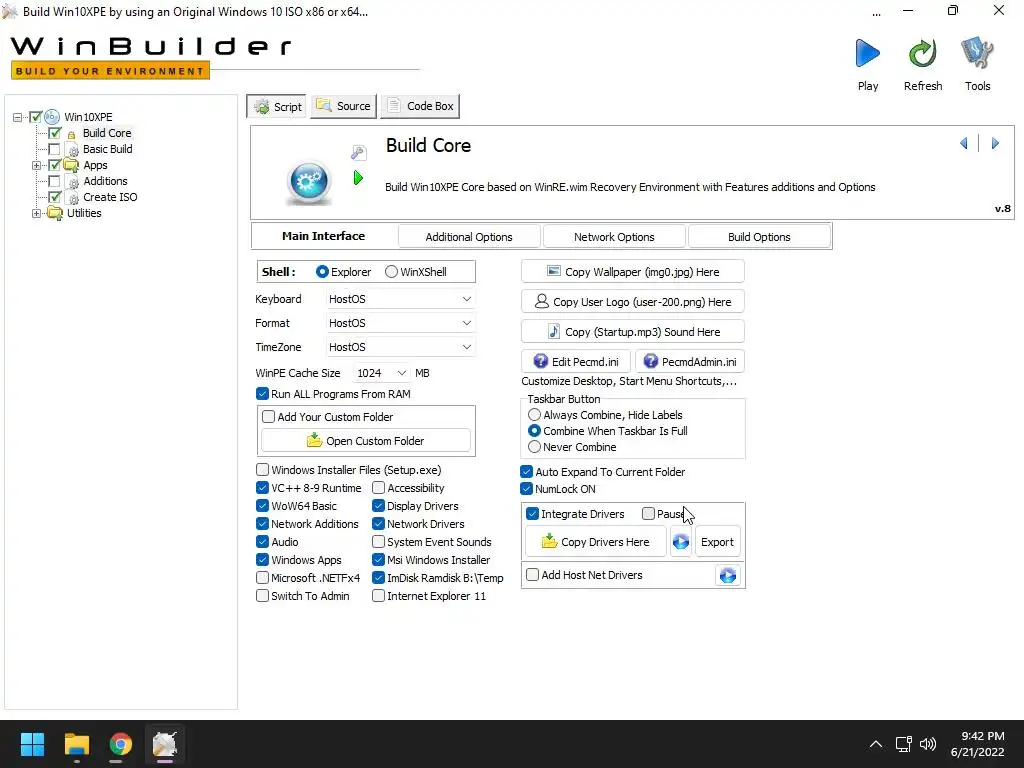
Task: Click blue icon beside Copy Drivers Here
Action: click(x=680, y=542)
